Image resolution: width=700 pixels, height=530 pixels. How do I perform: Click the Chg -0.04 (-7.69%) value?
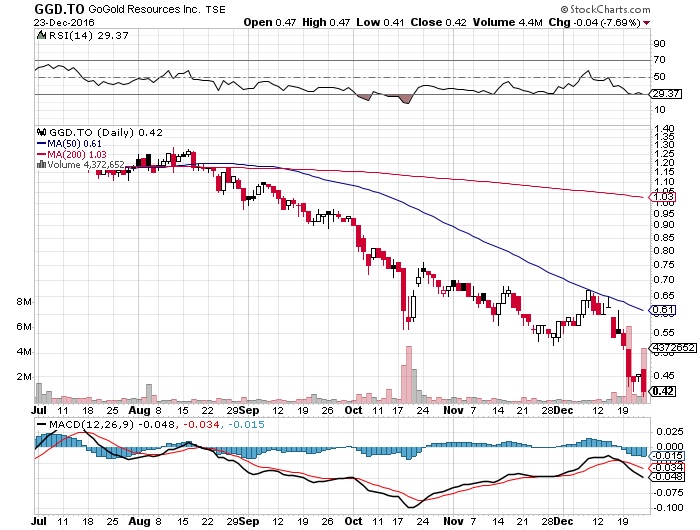[595, 22]
